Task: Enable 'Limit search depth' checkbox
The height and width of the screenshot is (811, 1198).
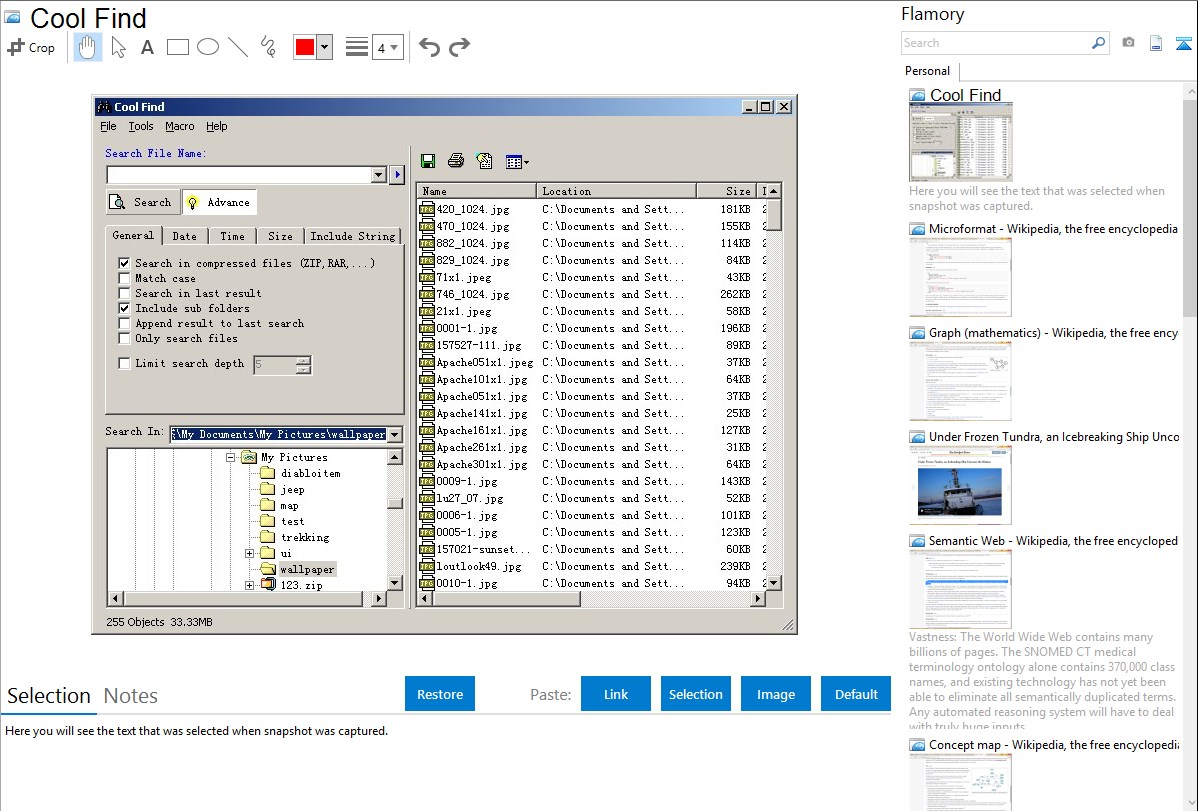Action: (125, 363)
